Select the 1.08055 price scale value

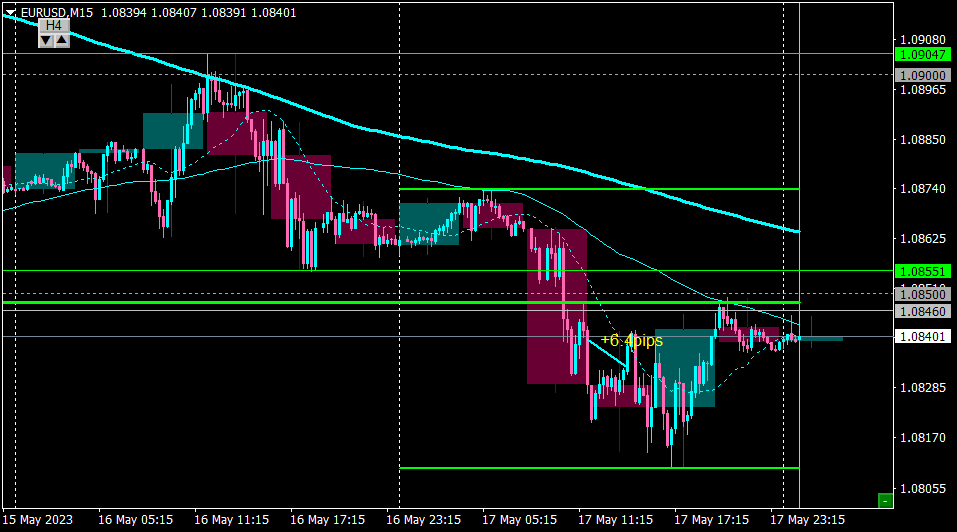pyautogui.click(x=923, y=489)
